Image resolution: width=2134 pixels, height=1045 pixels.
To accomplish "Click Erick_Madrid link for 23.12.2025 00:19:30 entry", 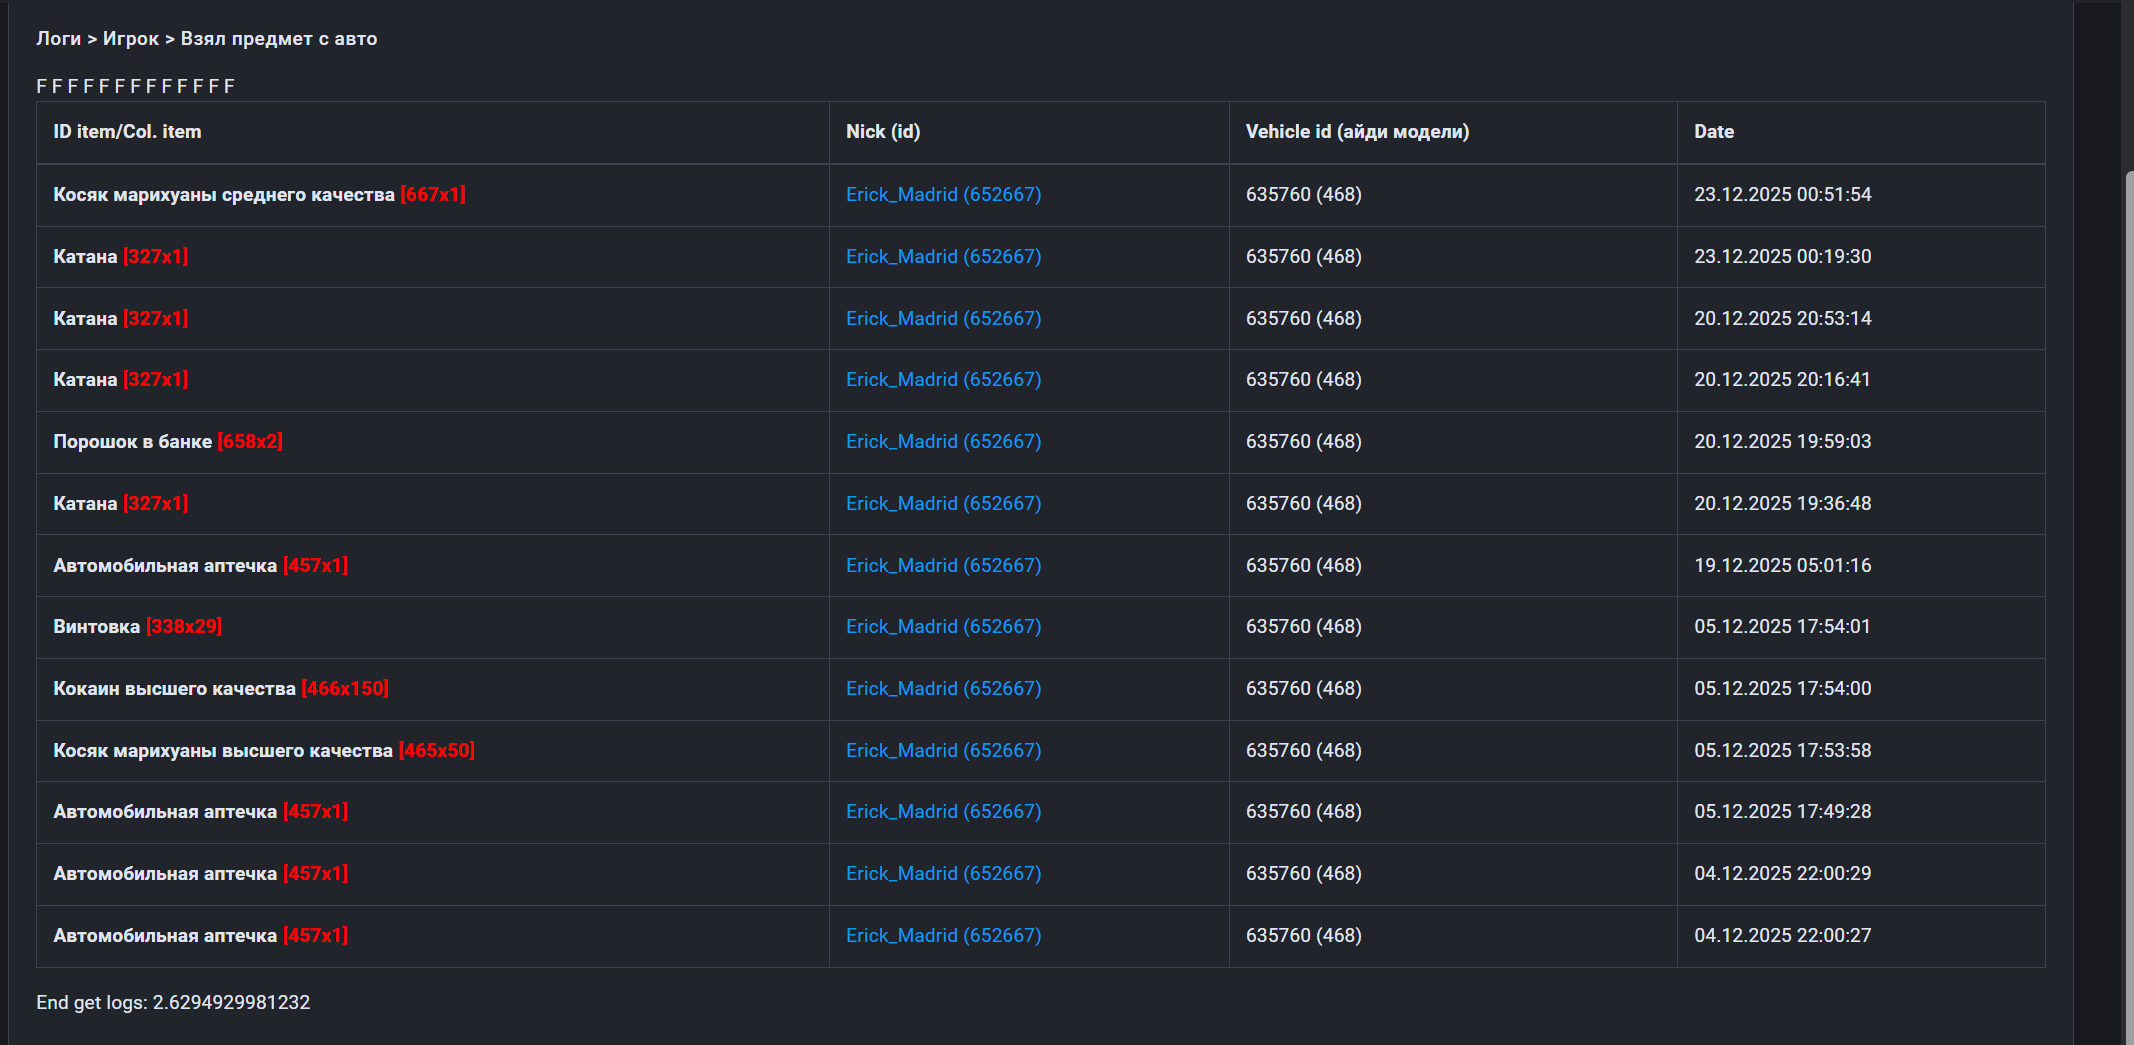I will point(943,257).
